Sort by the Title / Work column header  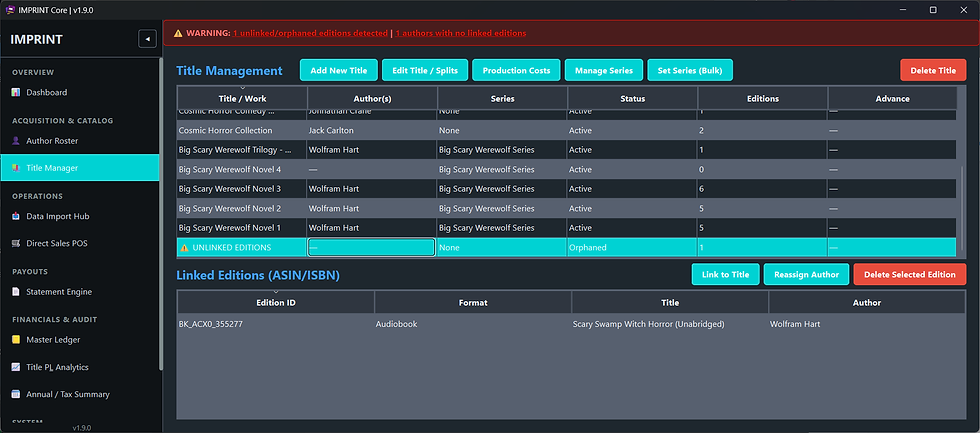(242, 99)
